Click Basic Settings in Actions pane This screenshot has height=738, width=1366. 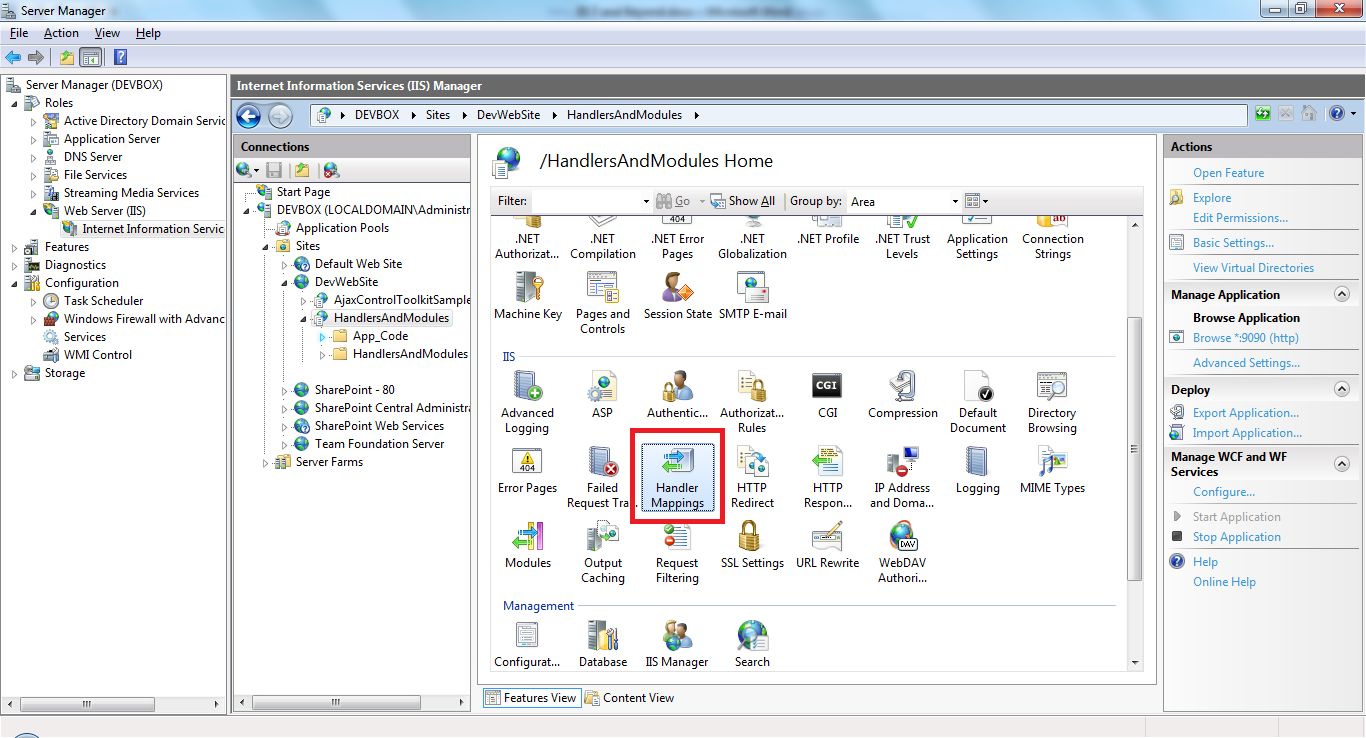1233,243
